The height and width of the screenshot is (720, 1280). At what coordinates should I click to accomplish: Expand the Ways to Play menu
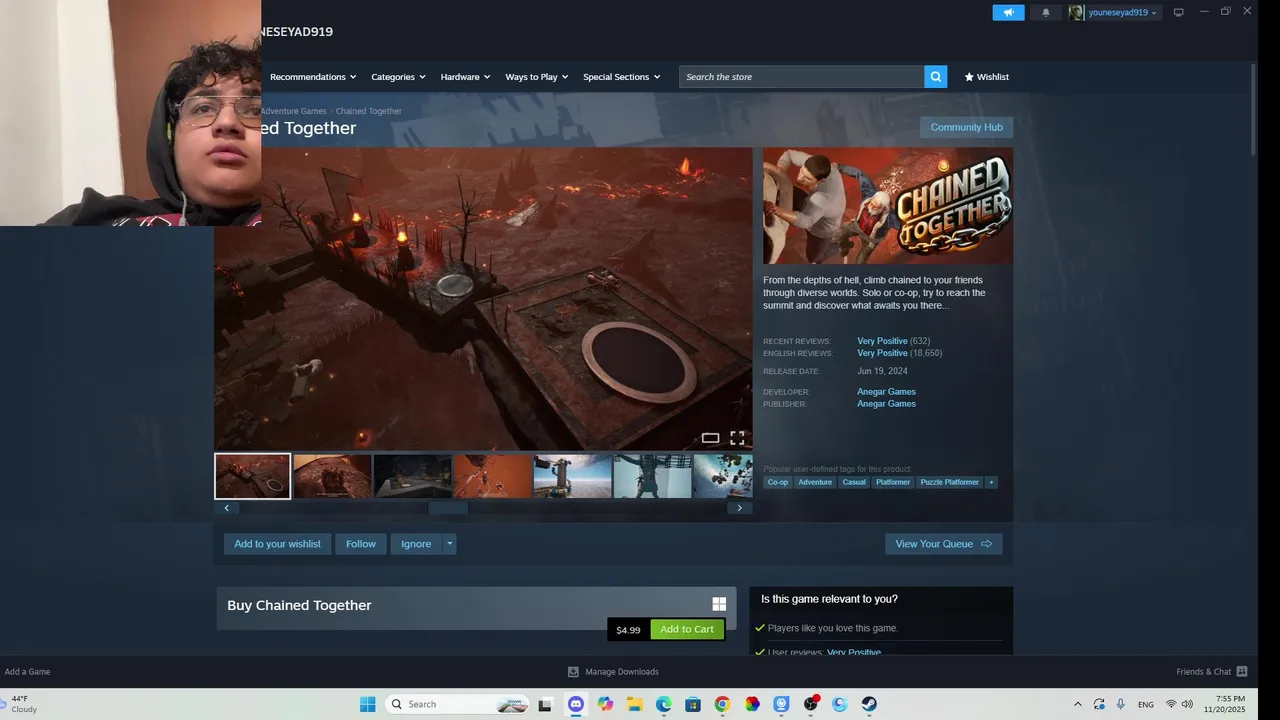click(x=536, y=77)
